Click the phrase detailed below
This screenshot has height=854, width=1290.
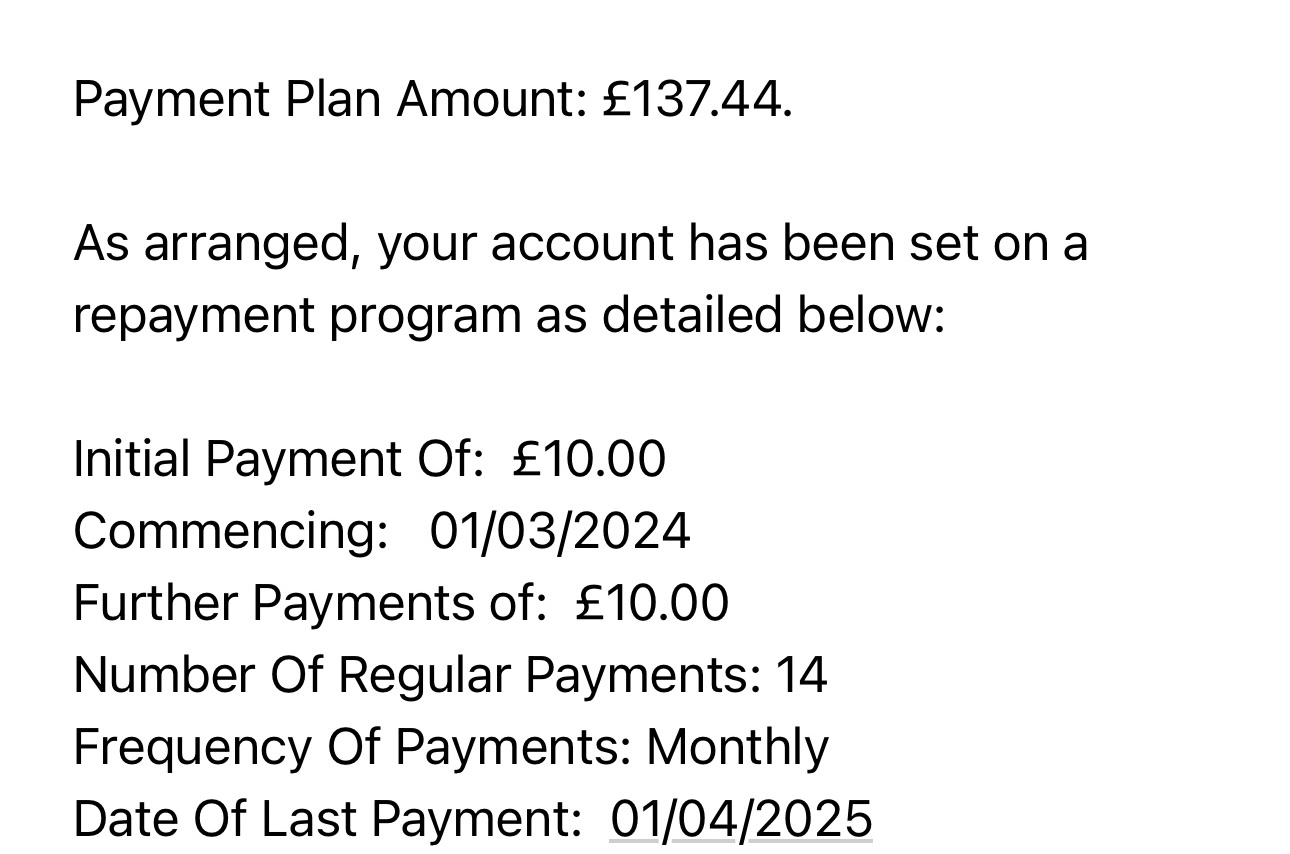pos(773,317)
